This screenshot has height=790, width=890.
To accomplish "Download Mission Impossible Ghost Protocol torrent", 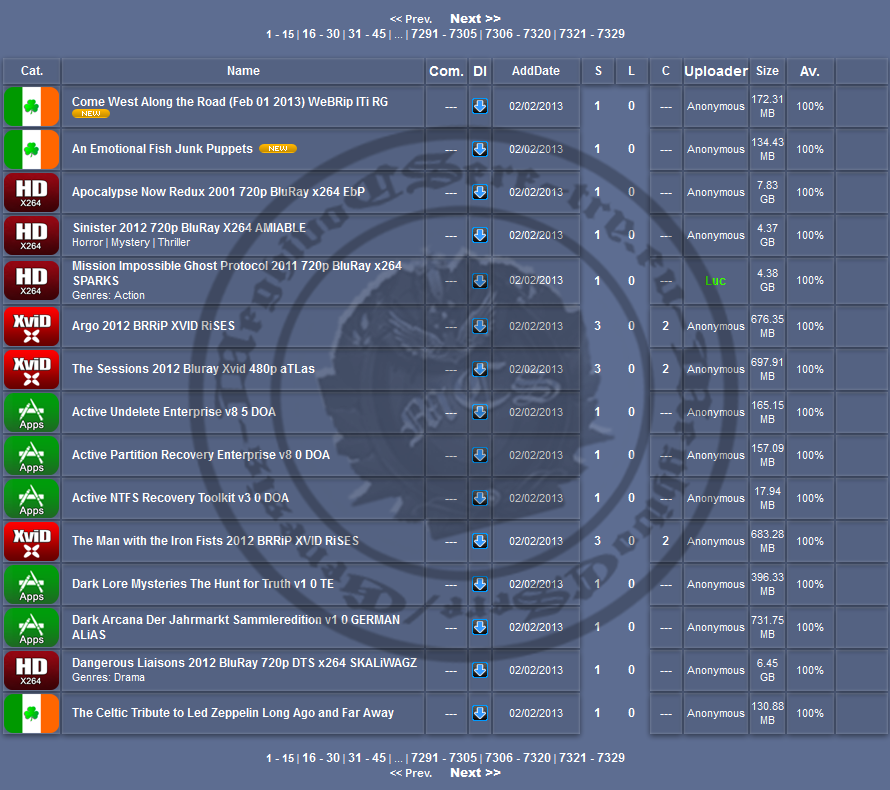I will click(480, 281).
